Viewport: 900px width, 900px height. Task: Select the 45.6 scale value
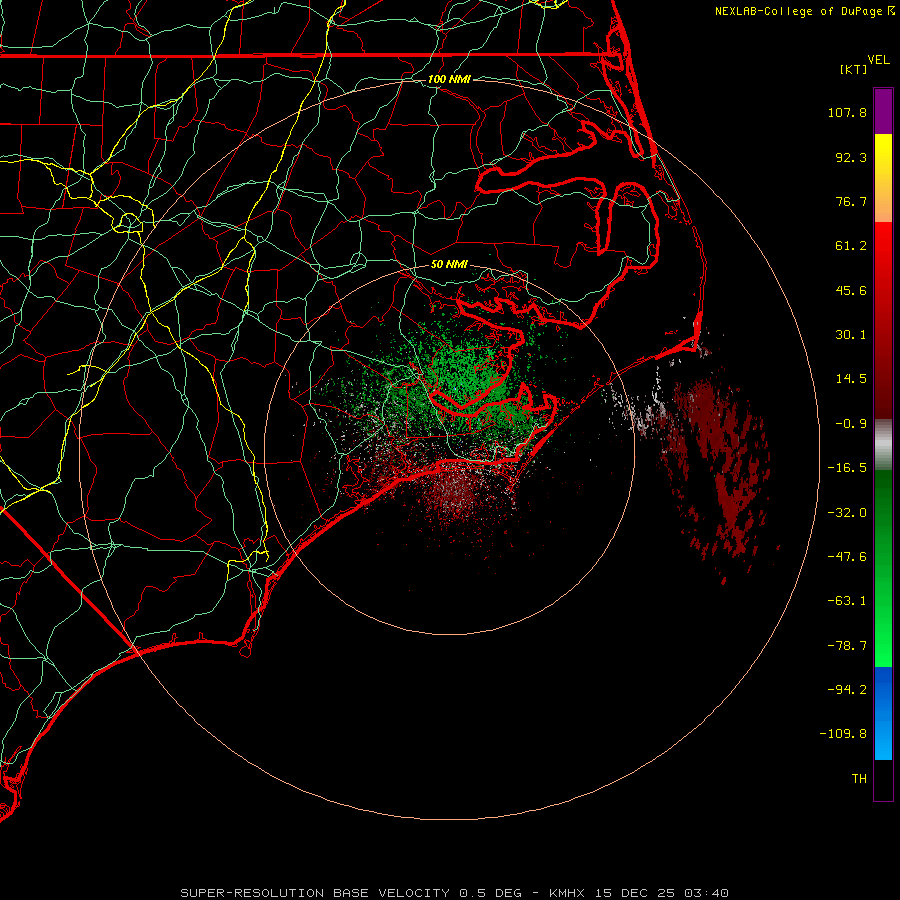[851, 290]
